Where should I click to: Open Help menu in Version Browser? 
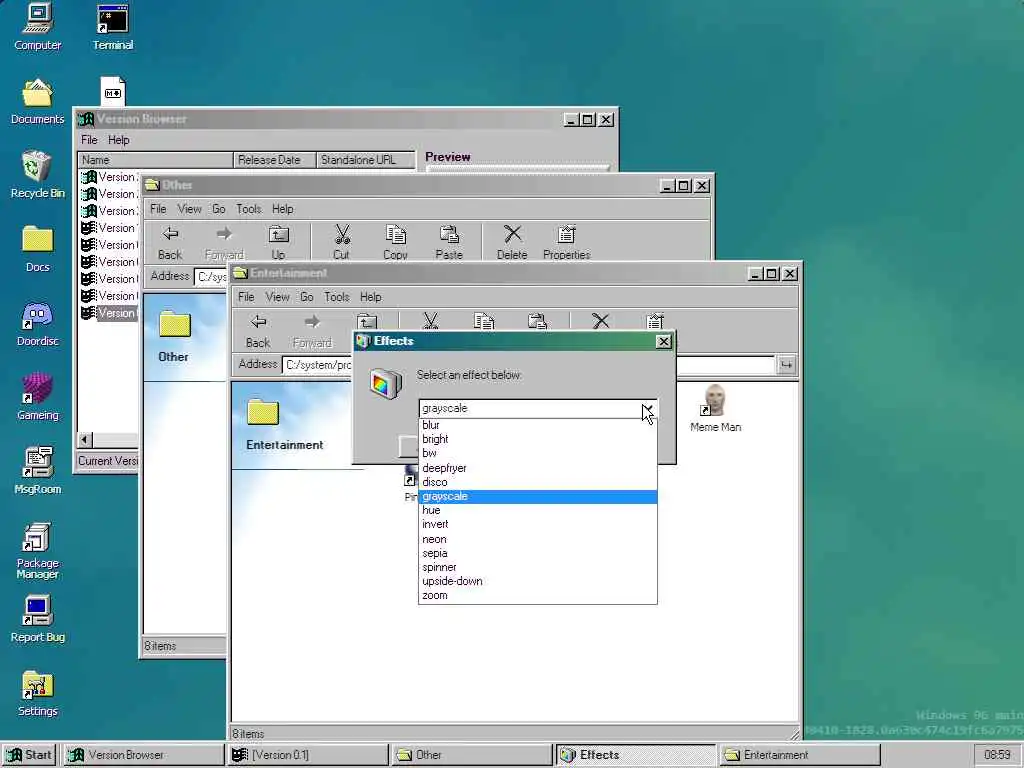coord(118,140)
